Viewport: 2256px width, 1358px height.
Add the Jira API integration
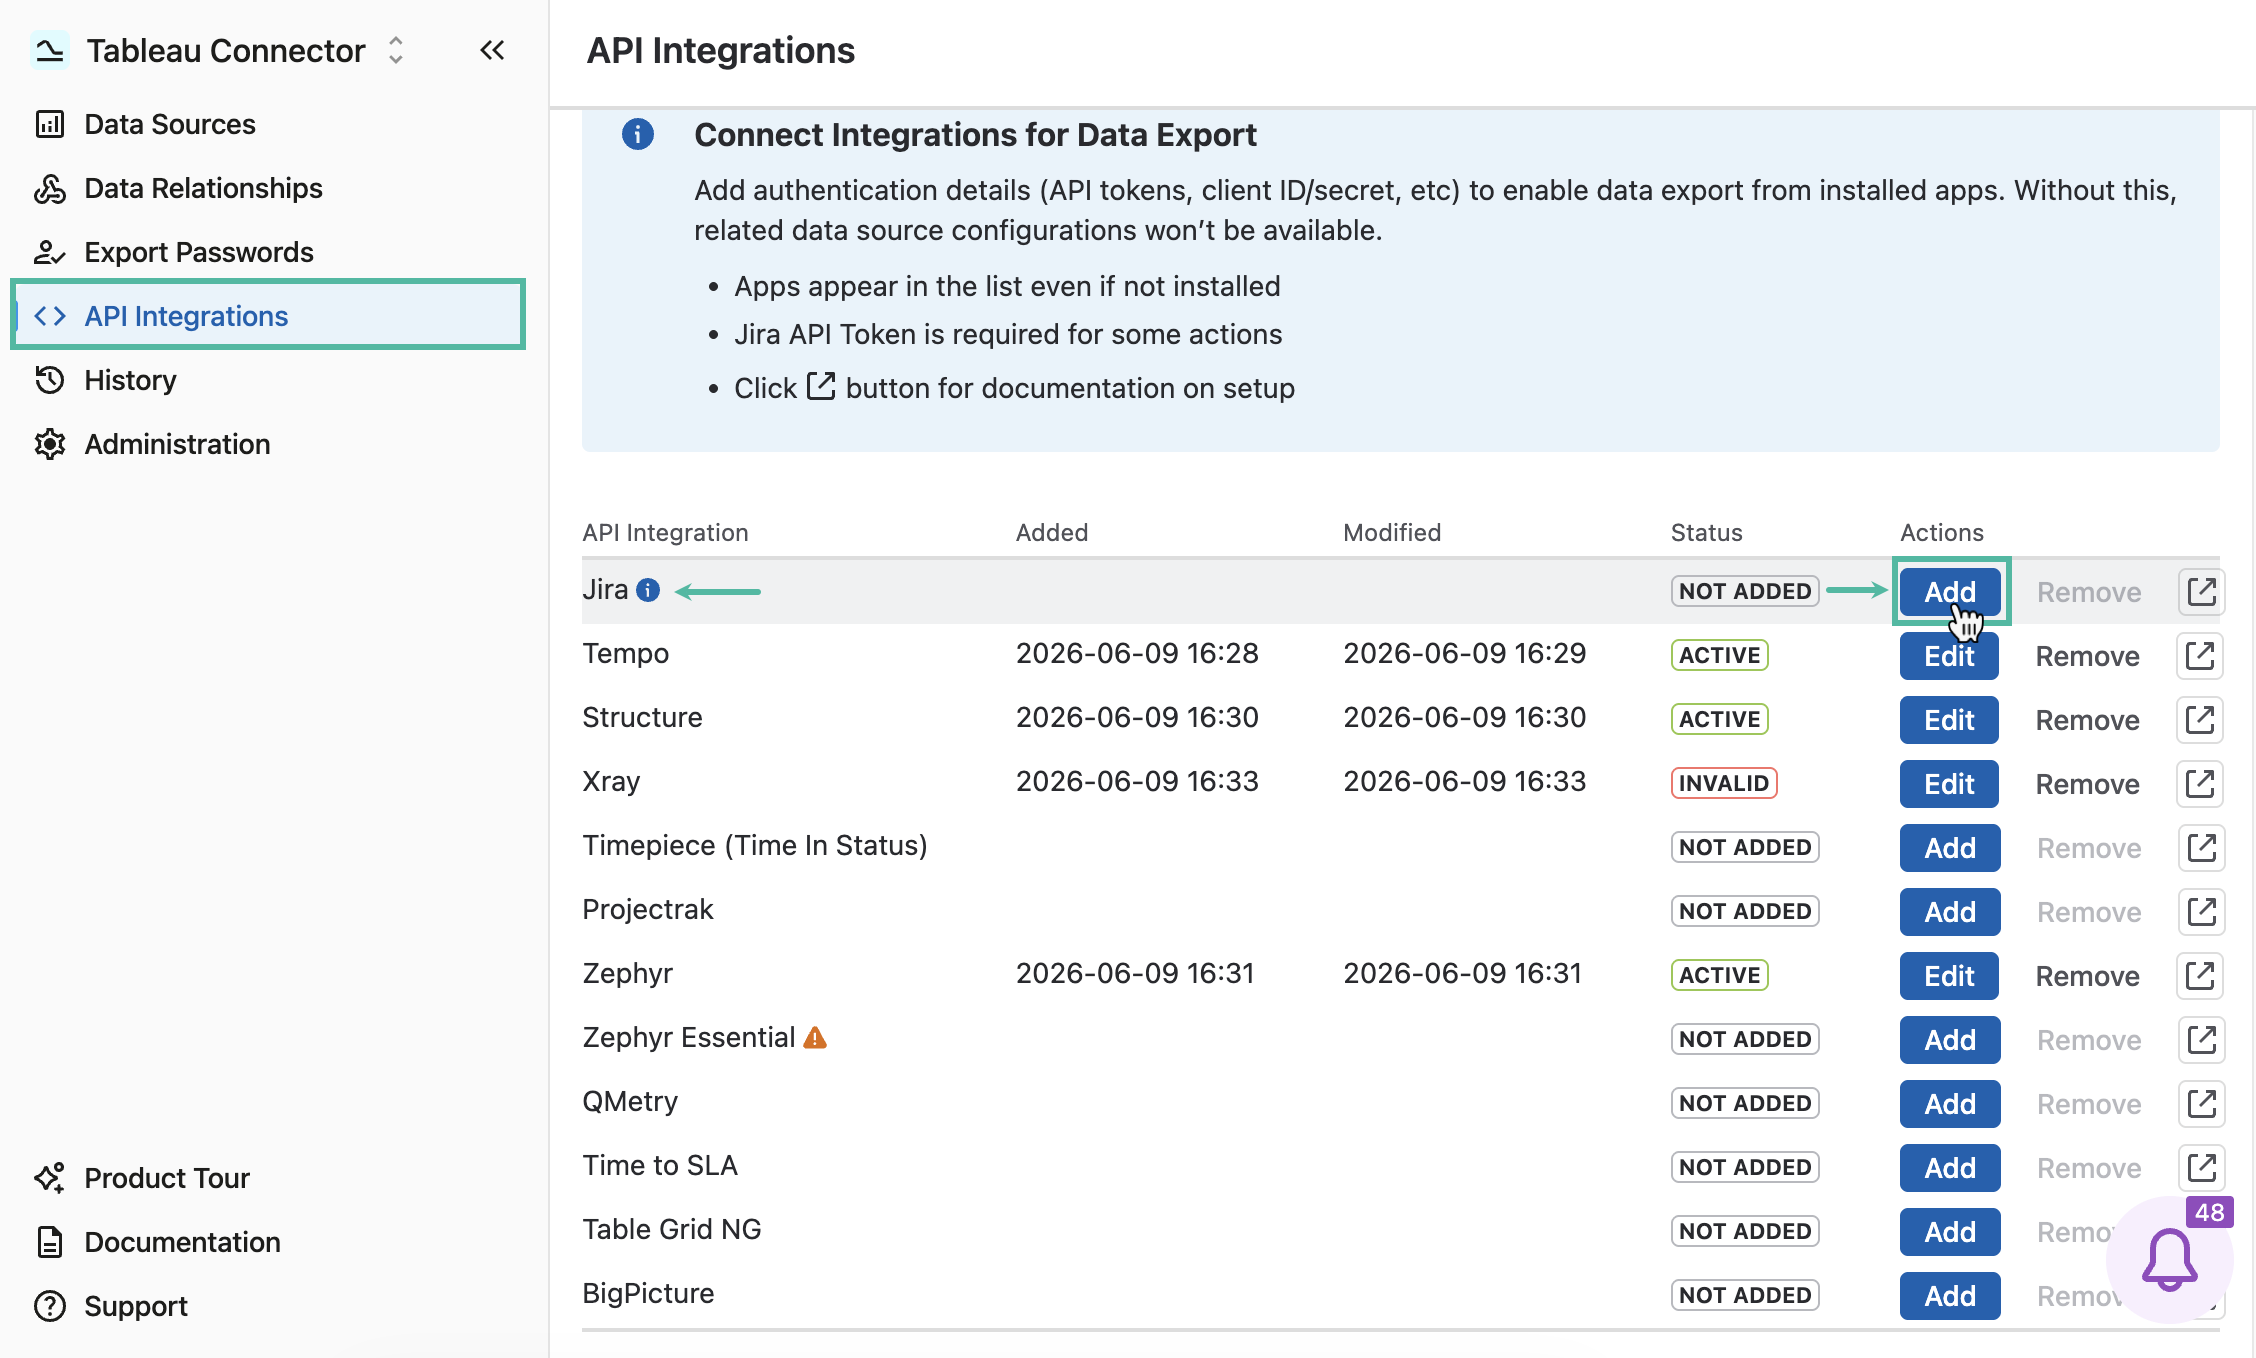click(1950, 592)
